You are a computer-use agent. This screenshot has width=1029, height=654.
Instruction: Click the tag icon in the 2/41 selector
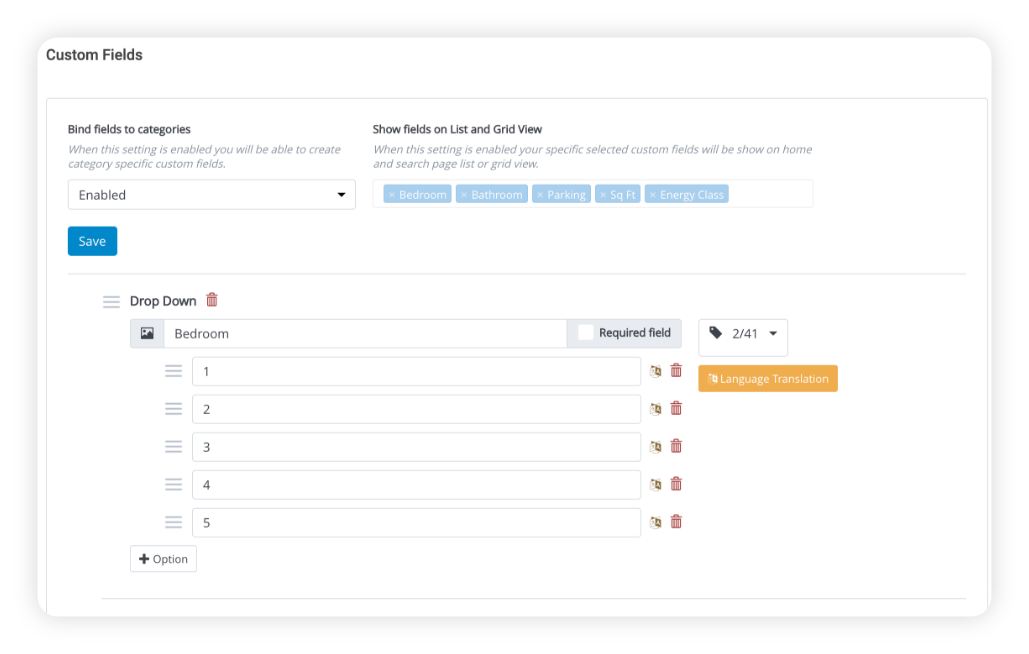pyautogui.click(x=716, y=332)
